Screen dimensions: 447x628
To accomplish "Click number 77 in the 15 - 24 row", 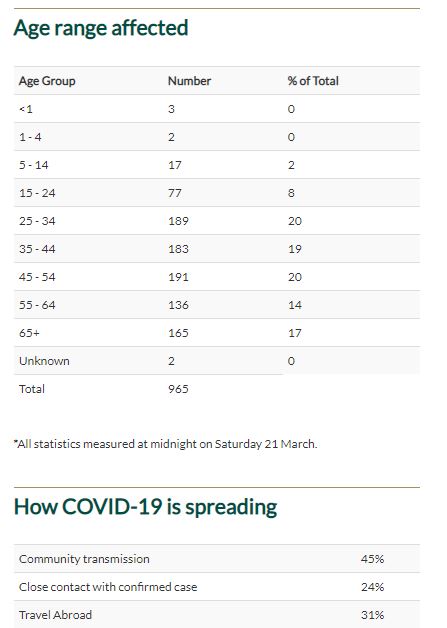I will [175, 193].
